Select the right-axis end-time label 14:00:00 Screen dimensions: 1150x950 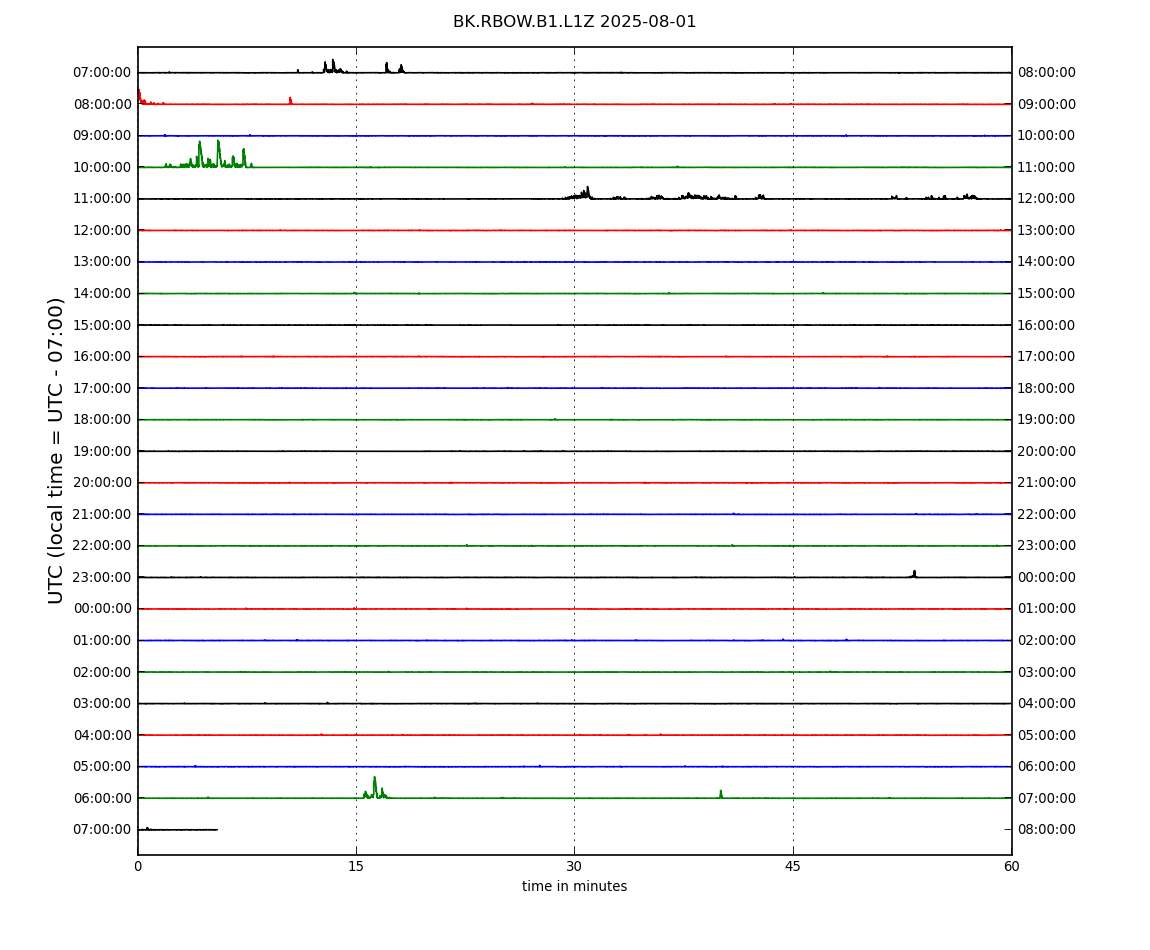(x=1047, y=262)
